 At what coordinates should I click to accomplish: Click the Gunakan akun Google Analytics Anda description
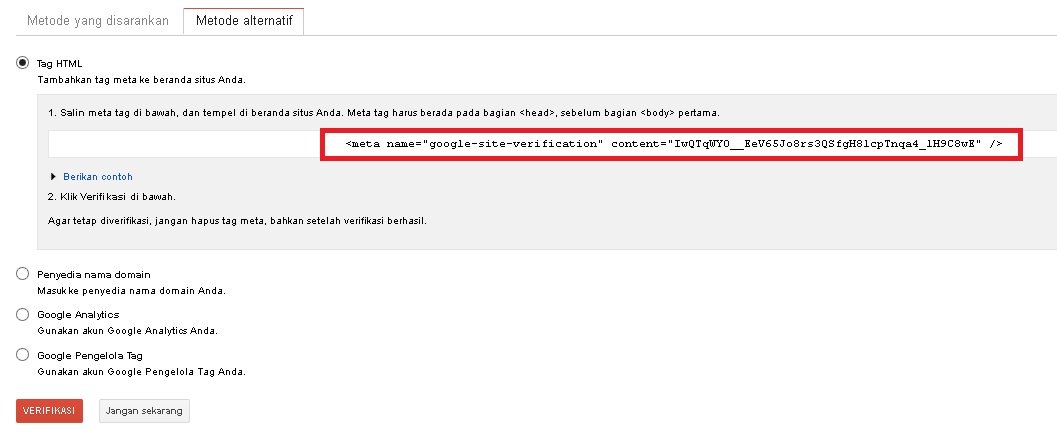click(127, 330)
